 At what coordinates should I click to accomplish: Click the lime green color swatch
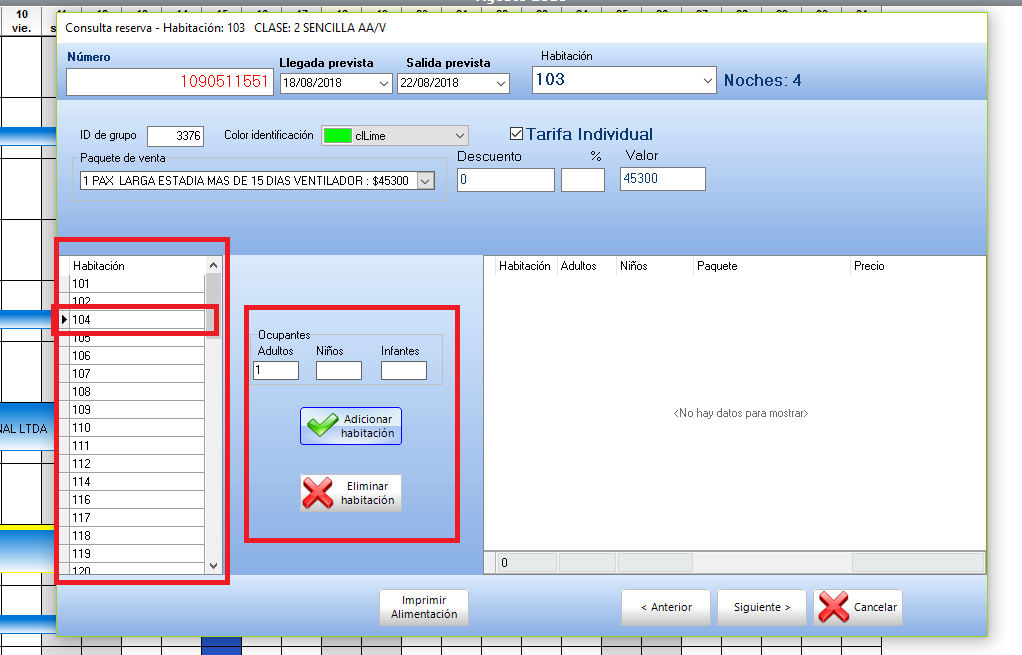[337, 136]
